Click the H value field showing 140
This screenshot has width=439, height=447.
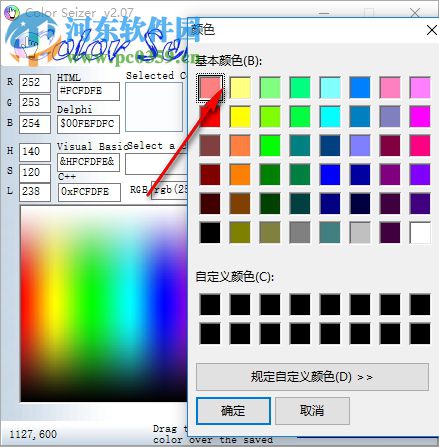click(35, 152)
